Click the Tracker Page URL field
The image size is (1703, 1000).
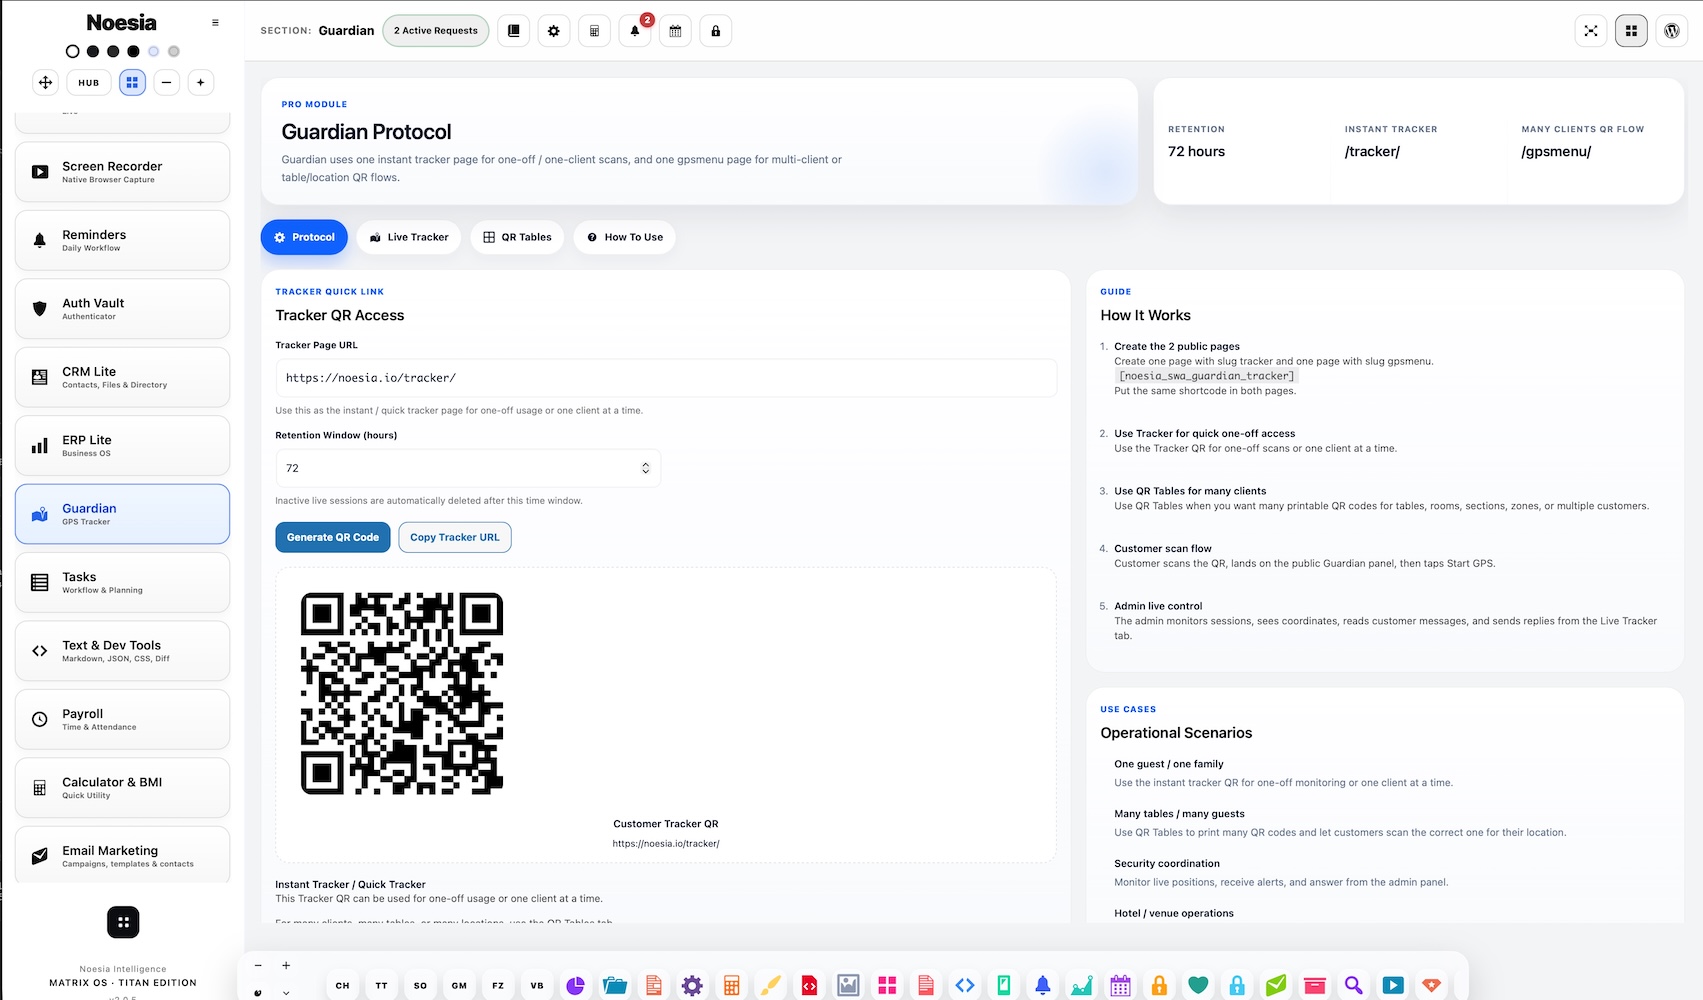coord(666,378)
